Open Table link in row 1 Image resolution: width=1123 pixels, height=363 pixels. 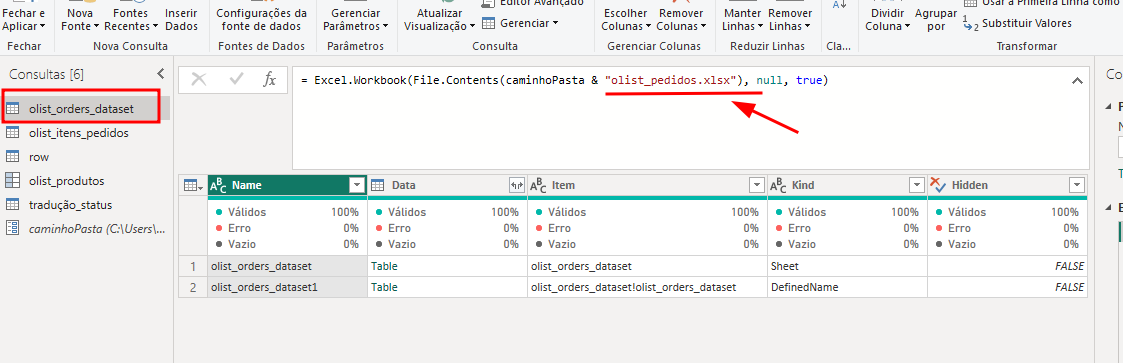click(x=384, y=266)
